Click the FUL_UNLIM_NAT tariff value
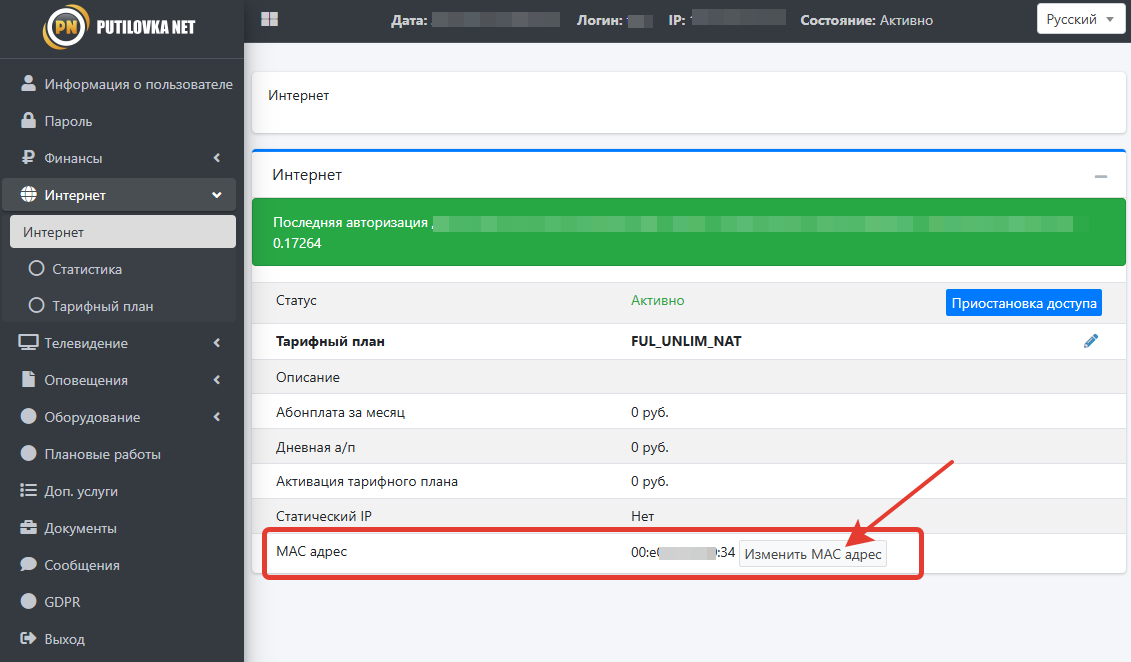 pyautogui.click(x=686, y=341)
